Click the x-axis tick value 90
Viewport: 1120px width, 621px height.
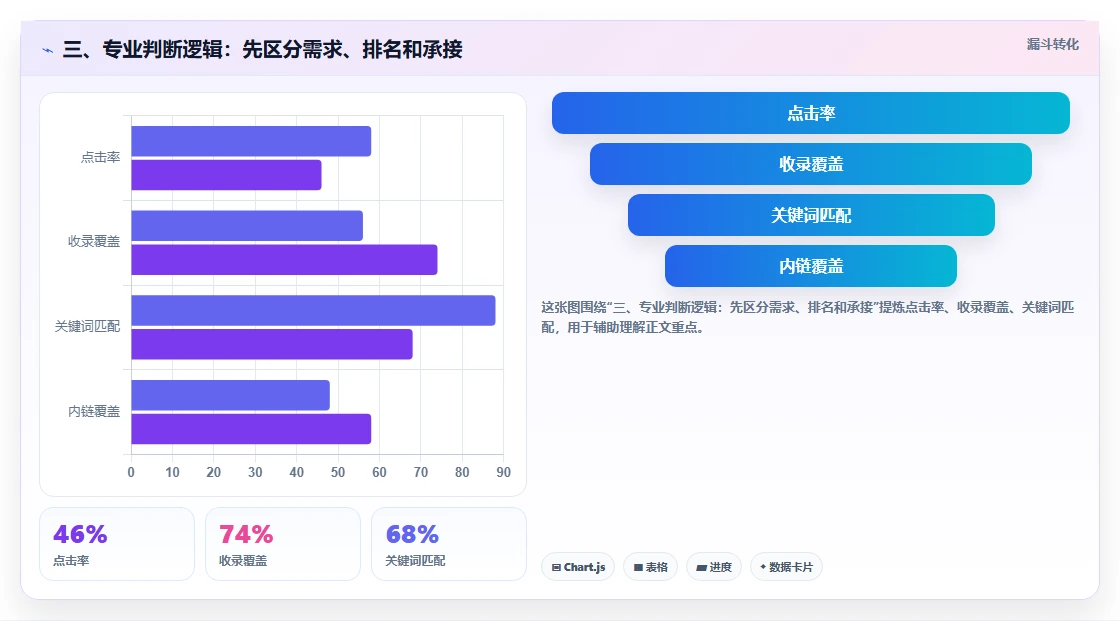click(x=504, y=472)
